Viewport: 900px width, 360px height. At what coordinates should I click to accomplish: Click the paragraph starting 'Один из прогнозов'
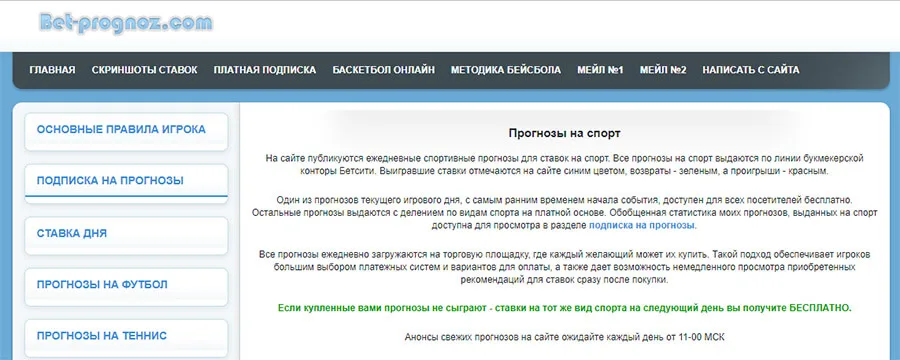tap(564, 213)
